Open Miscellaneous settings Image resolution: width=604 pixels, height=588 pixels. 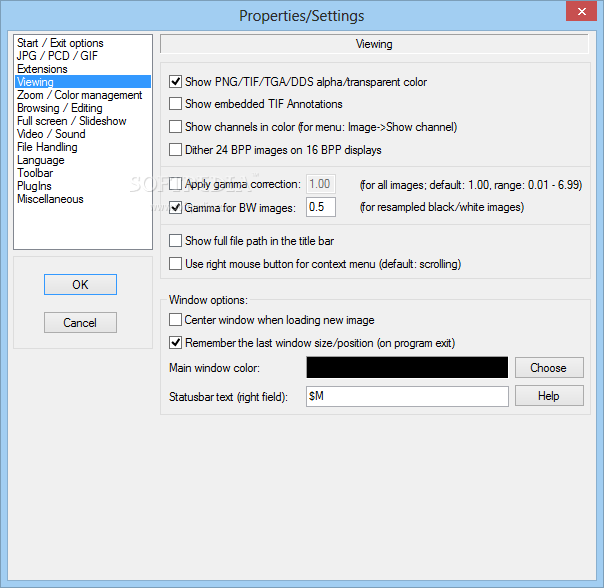[83, 199]
